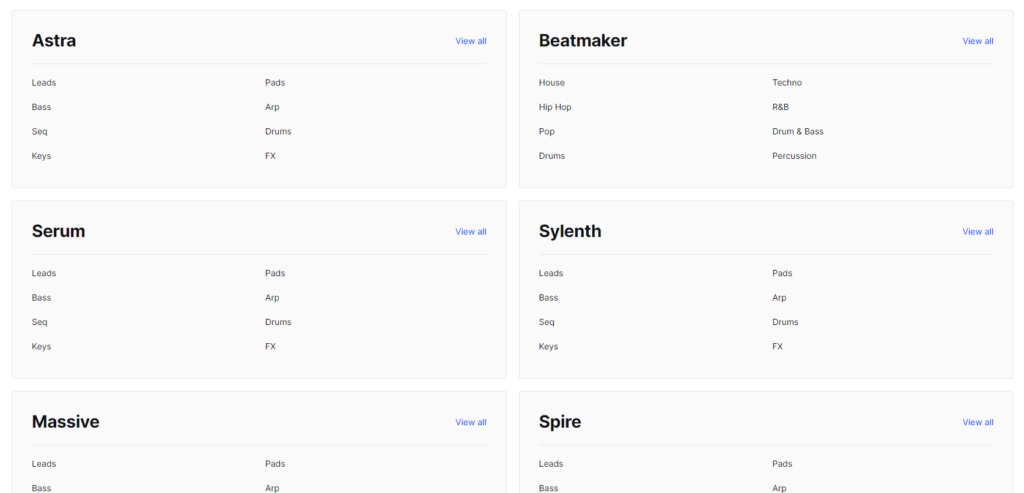Image resolution: width=1024 pixels, height=493 pixels.
Task: Open View all in Massive card
Action: pos(470,422)
